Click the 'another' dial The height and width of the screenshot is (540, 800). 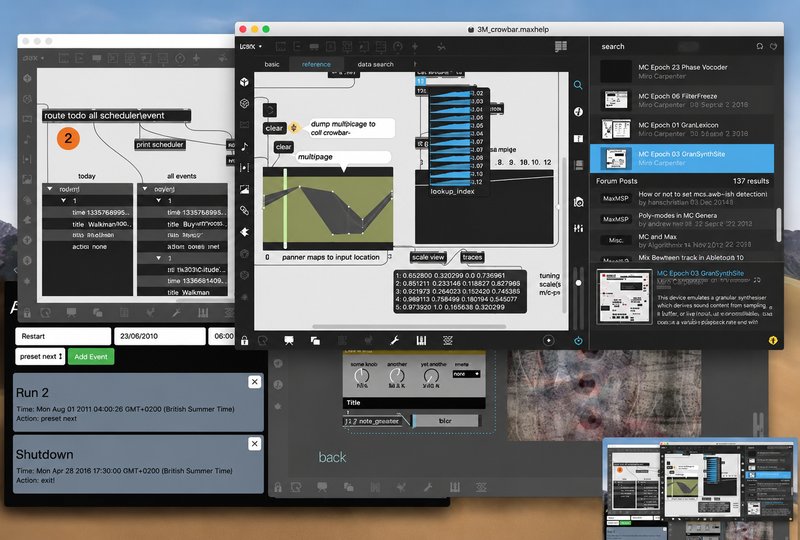pyautogui.click(x=396, y=376)
